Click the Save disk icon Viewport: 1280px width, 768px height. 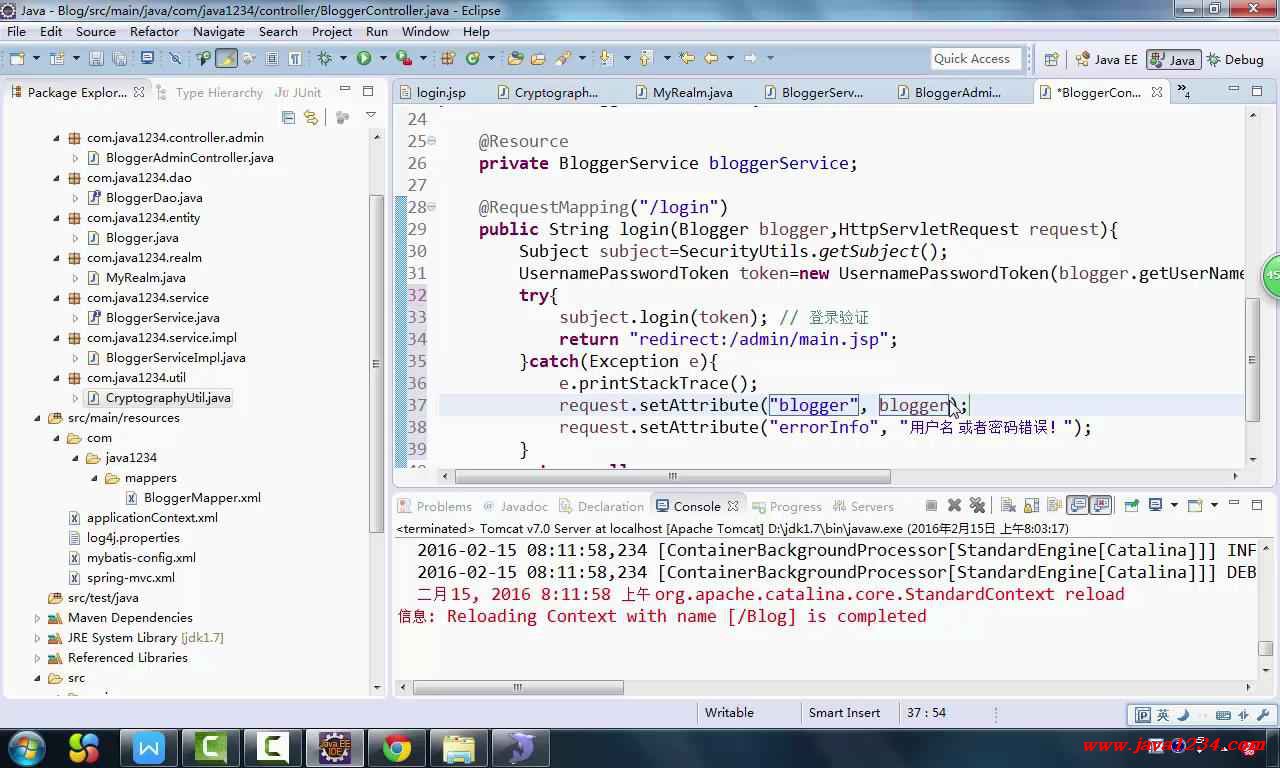(x=96, y=59)
